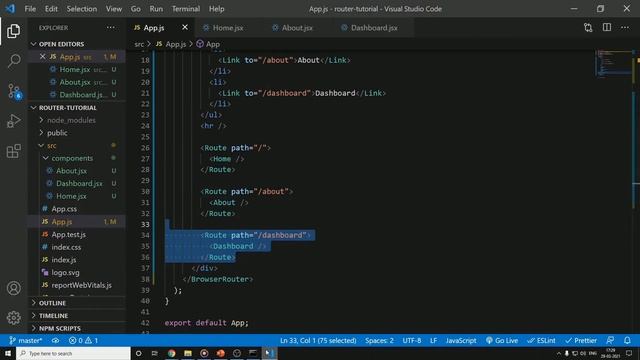
Task: Click the Cortana circle icon on taskbar
Action: click(x=138, y=353)
